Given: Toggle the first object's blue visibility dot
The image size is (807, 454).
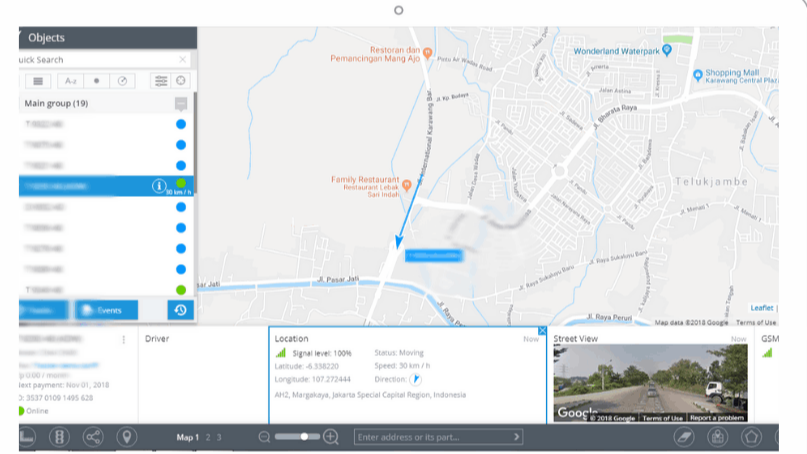Looking at the screenshot, I should tap(181, 124).
